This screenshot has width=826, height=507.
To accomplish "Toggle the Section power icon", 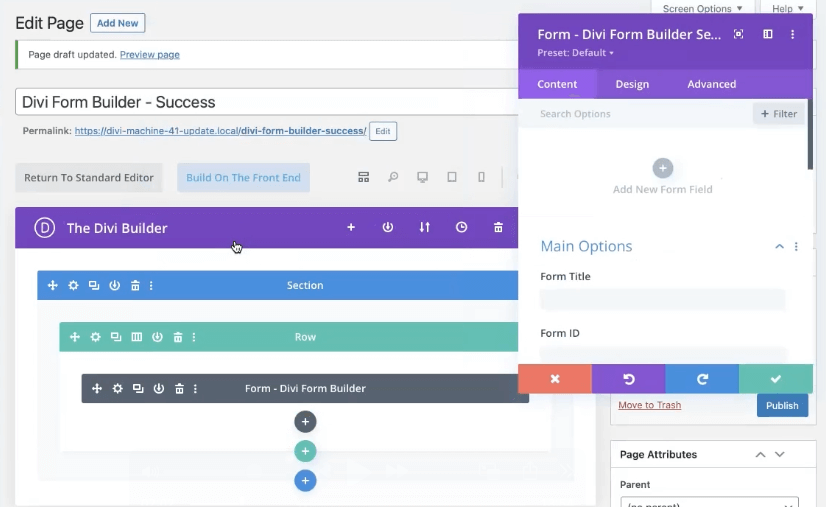I will [114, 285].
